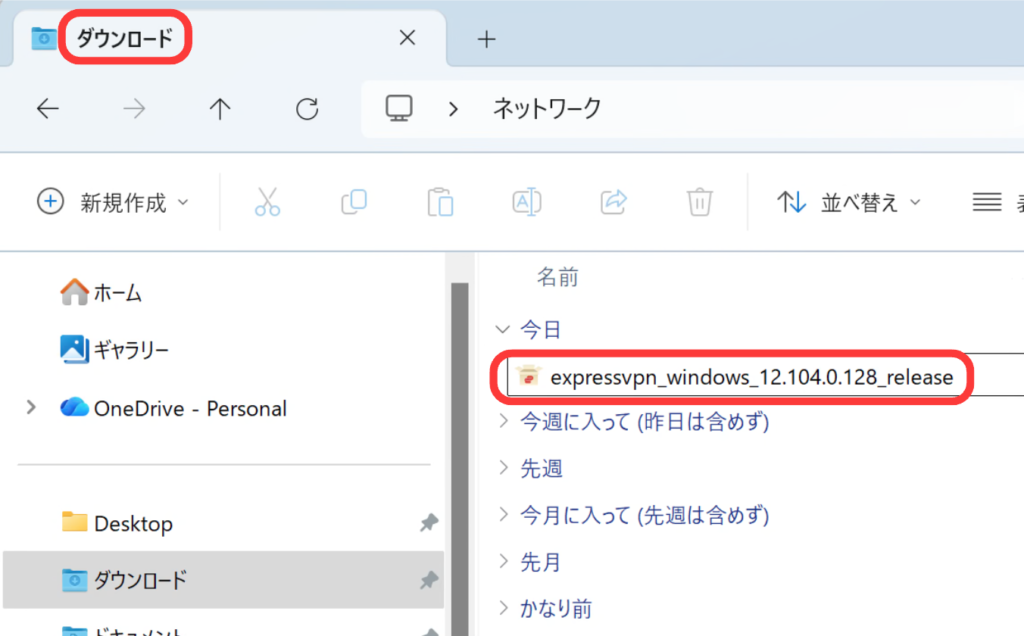Select the expressvpn_windows installer file
The height and width of the screenshot is (636, 1024).
point(745,377)
